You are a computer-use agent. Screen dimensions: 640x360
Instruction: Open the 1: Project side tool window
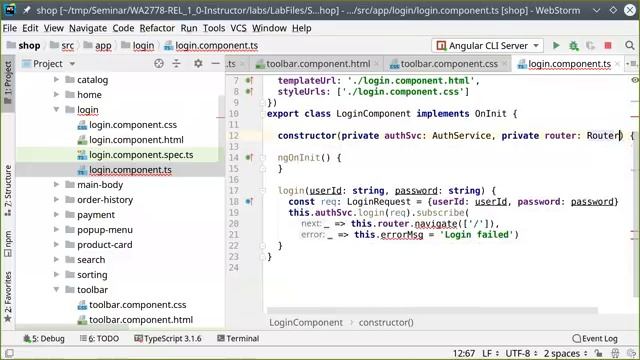8,83
